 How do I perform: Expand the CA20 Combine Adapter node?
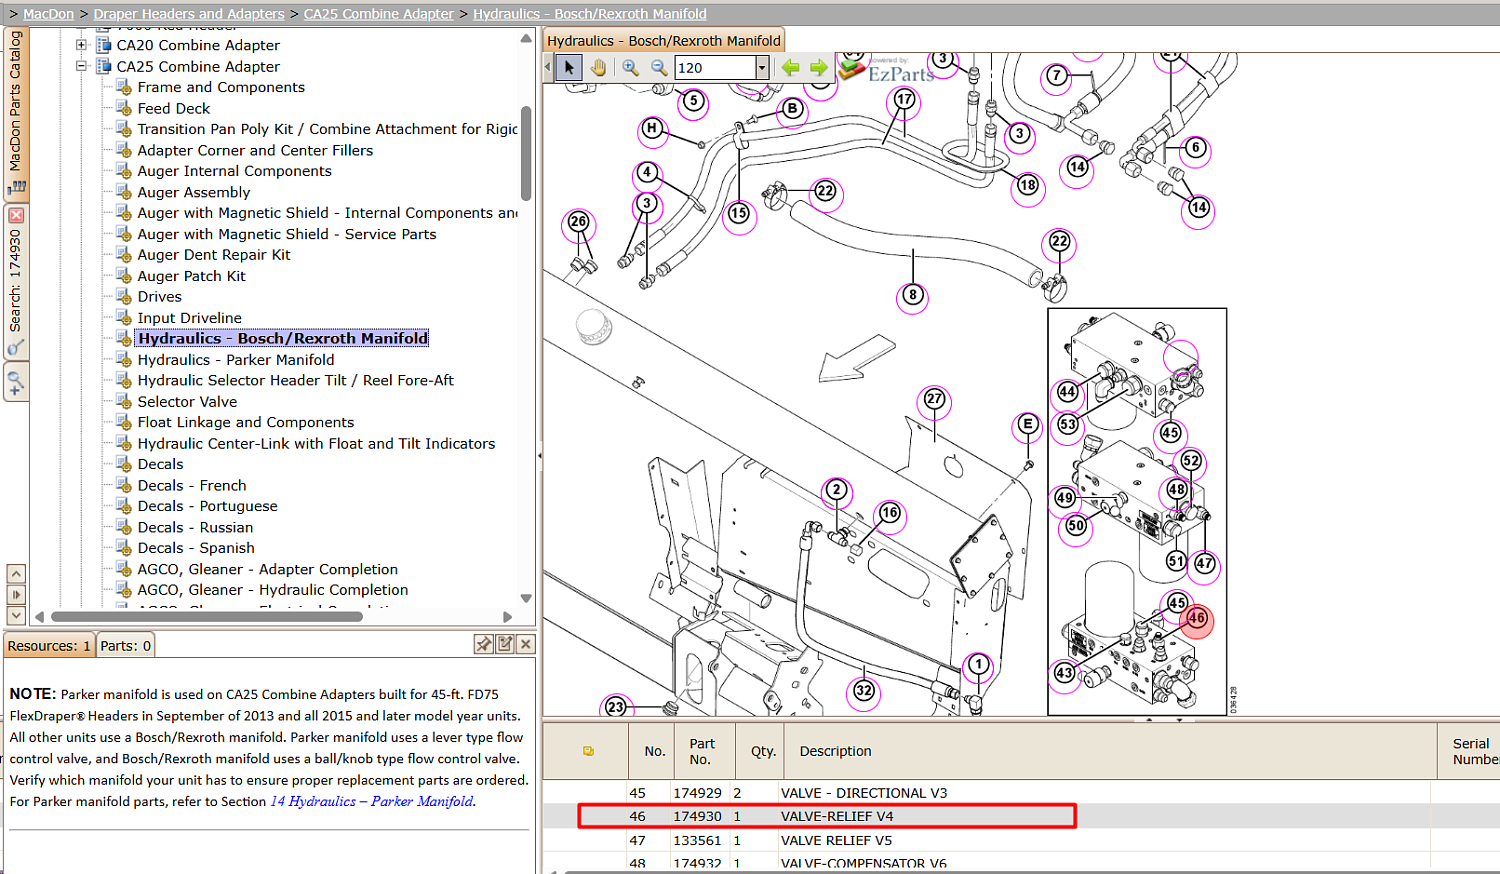click(82, 45)
